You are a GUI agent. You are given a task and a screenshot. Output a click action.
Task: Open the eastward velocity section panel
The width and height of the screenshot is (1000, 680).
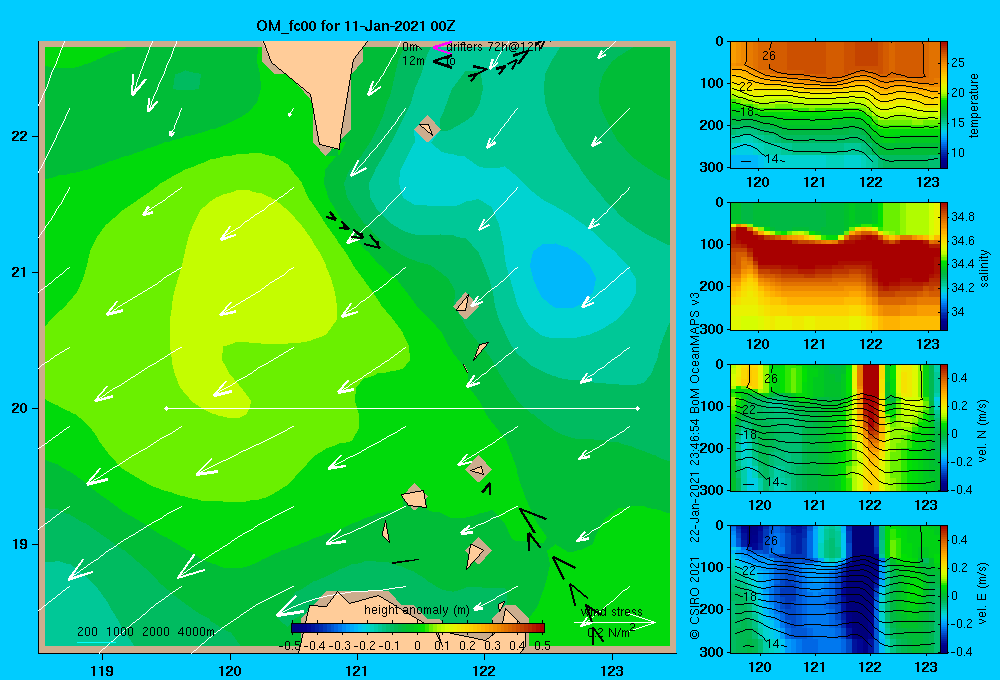835,589
